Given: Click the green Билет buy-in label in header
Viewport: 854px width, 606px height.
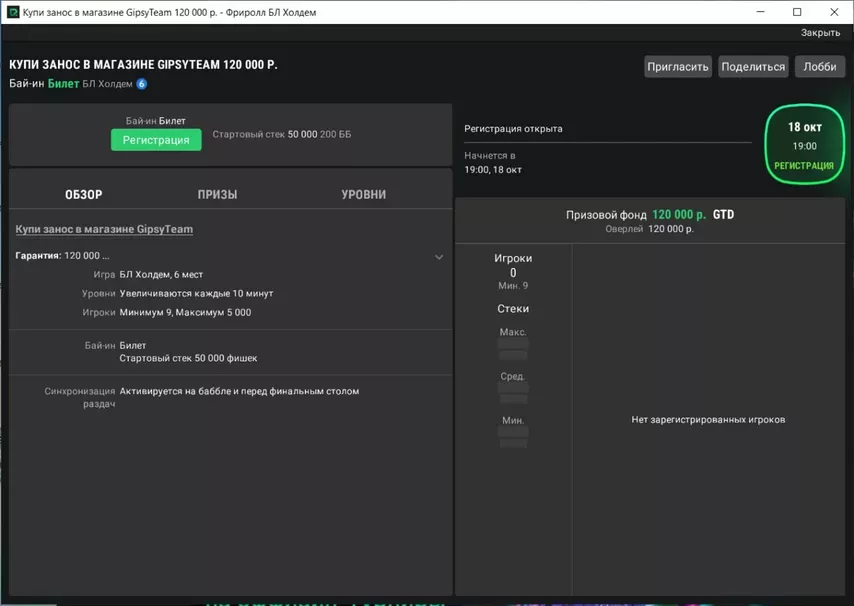Looking at the screenshot, I should (63, 84).
